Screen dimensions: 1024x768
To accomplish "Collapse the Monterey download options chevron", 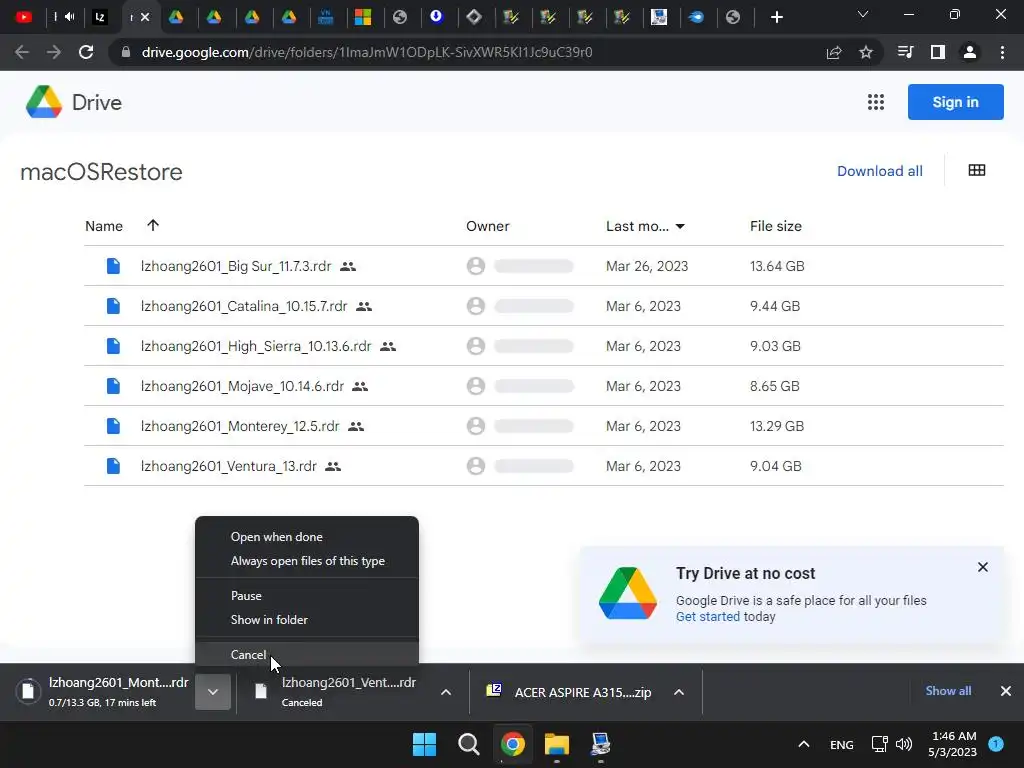I will pos(213,692).
